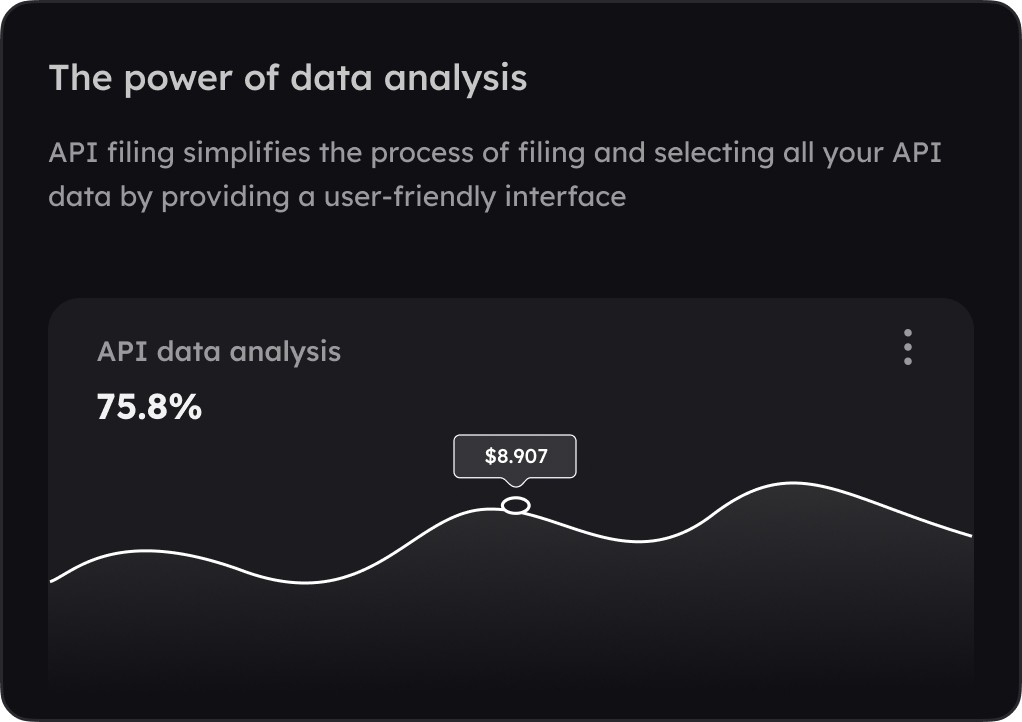Screen dimensions: 1022x722
Task: Click the circular marker on the trend line
Action: coord(516,505)
